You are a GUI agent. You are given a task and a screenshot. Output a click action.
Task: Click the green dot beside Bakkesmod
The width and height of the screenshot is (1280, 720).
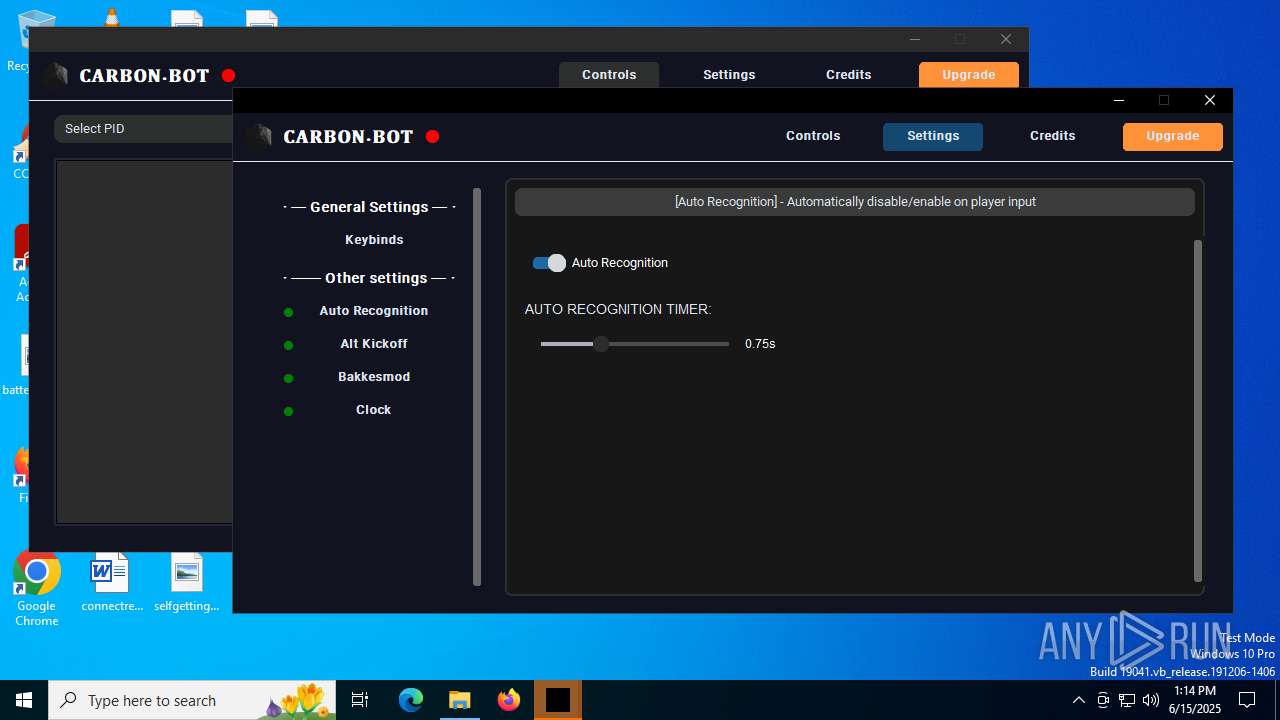[288, 379]
